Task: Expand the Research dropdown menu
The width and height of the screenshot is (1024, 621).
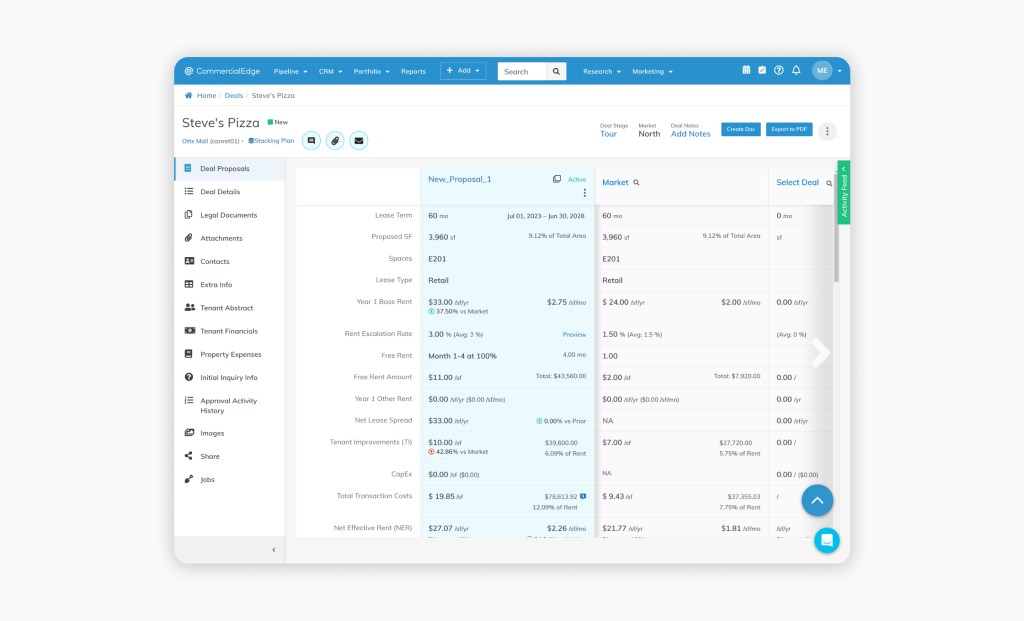Action: pos(601,71)
